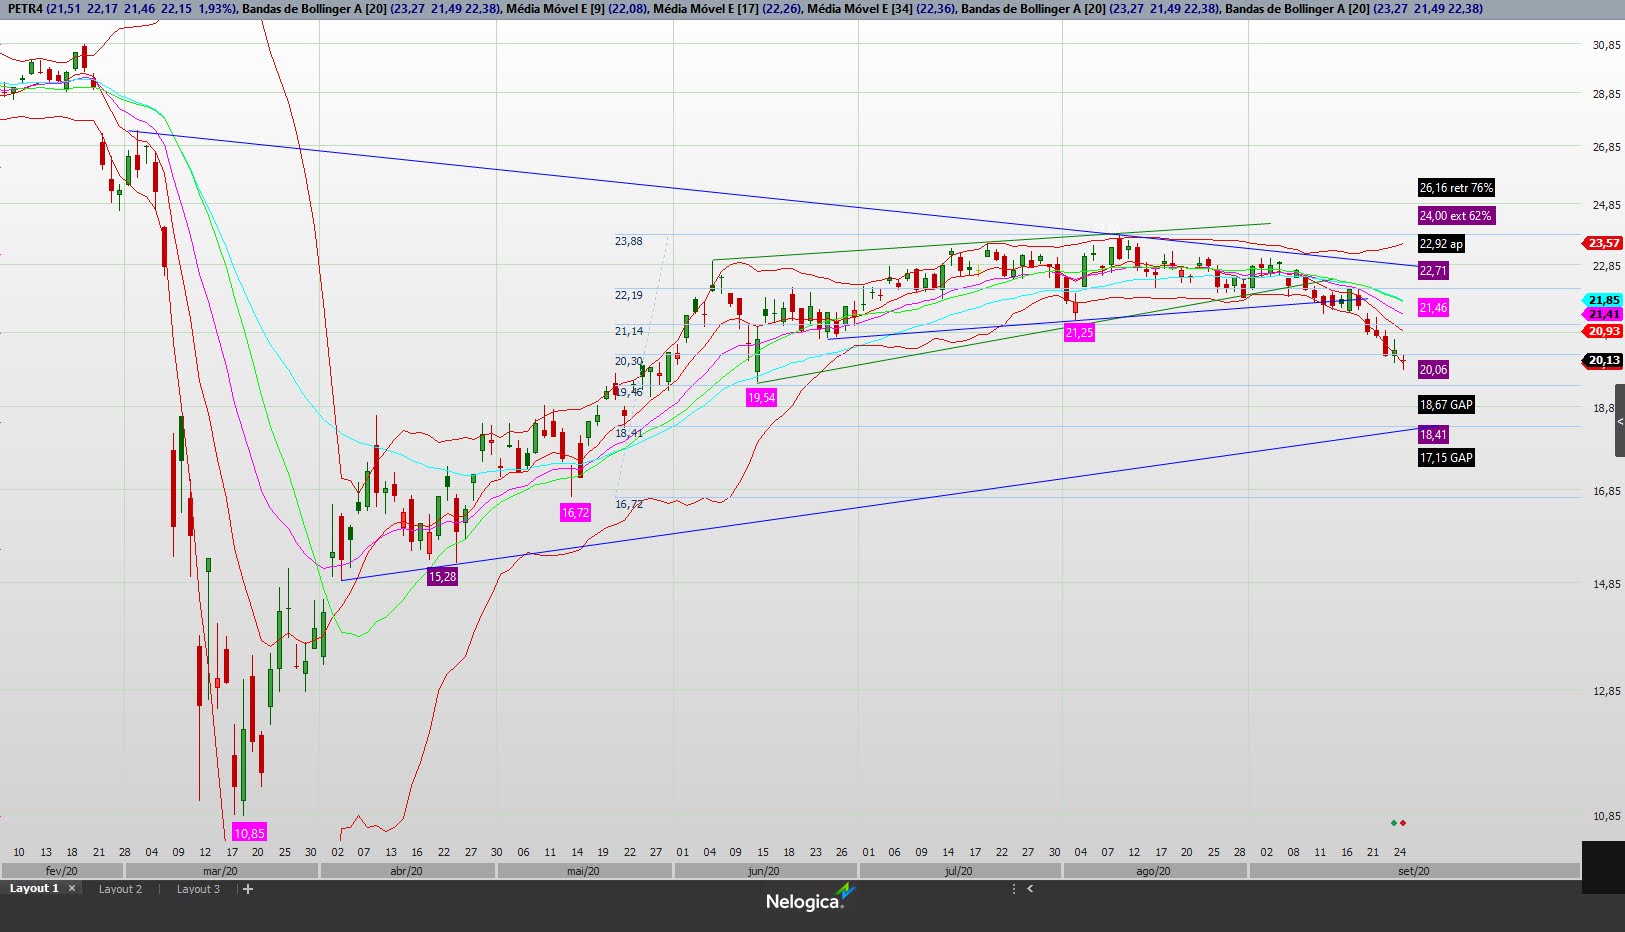1625x932 pixels.
Task: Click the 19,54 magenta price label
Action: click(761, 398)
